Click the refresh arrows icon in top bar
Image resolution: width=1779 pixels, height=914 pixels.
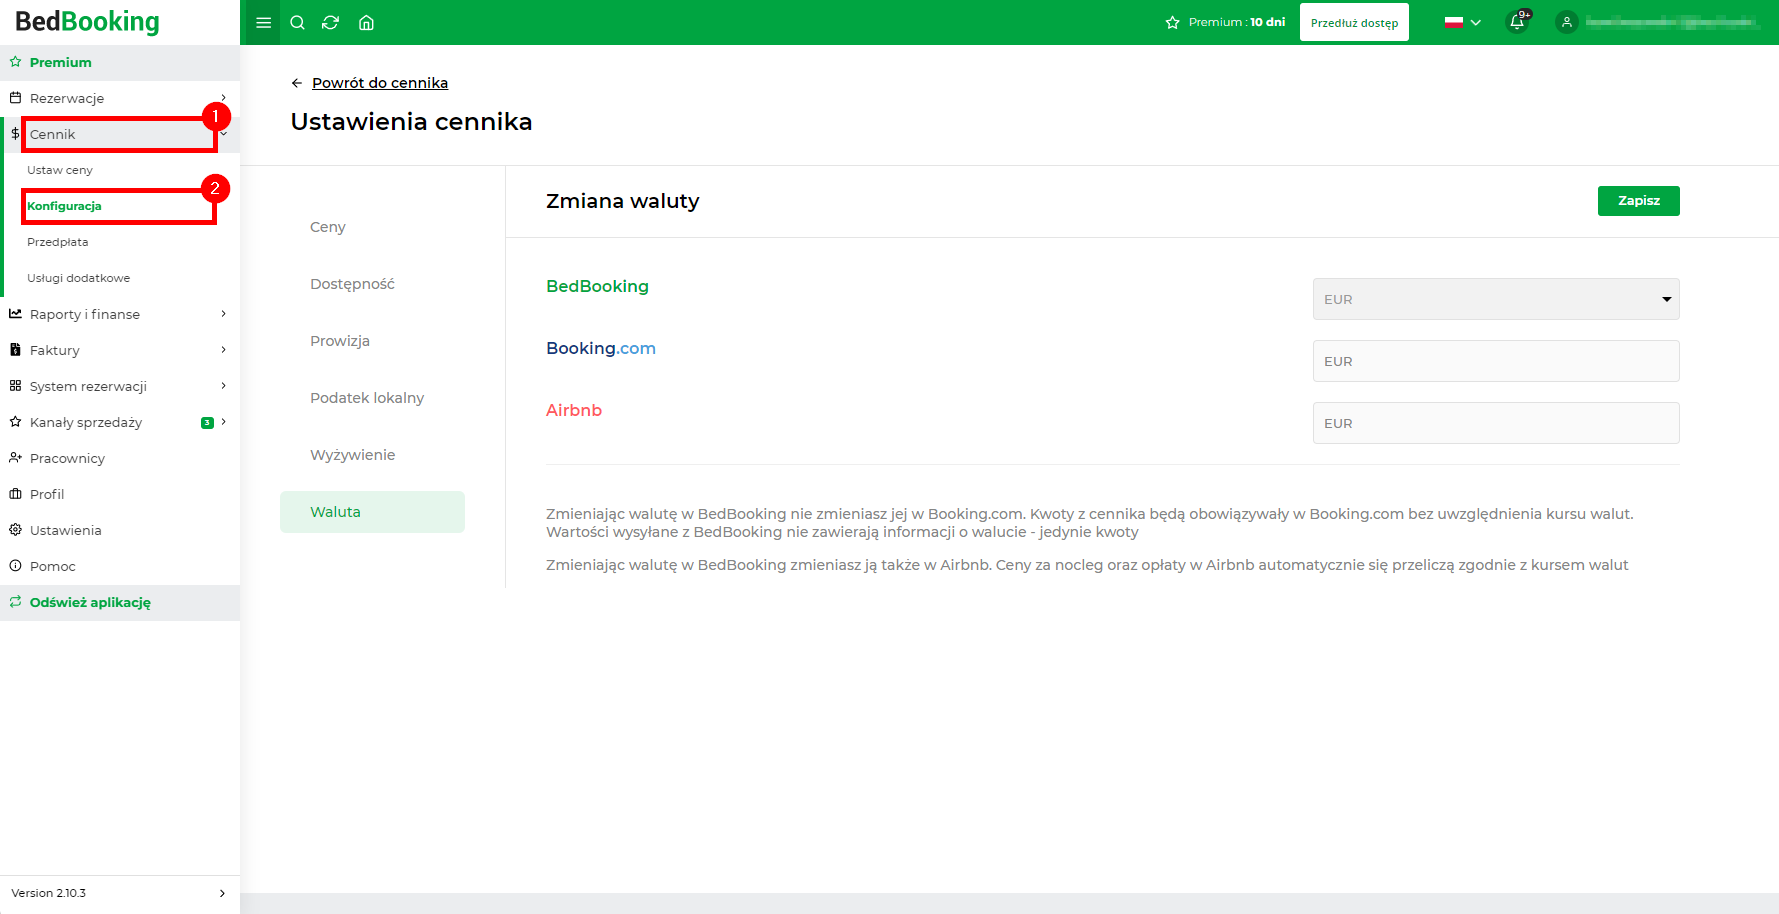pyautogui.click(x=331, y=23)
